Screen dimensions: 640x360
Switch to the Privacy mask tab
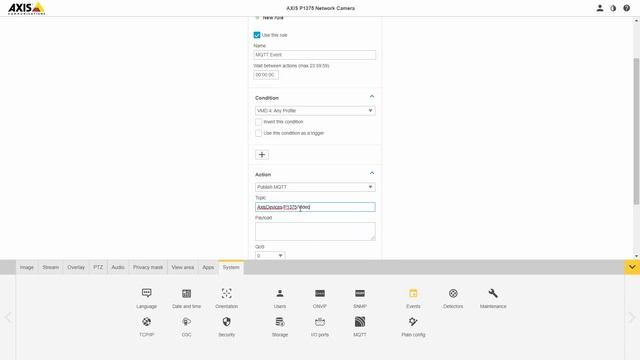[x=148, y=267]
